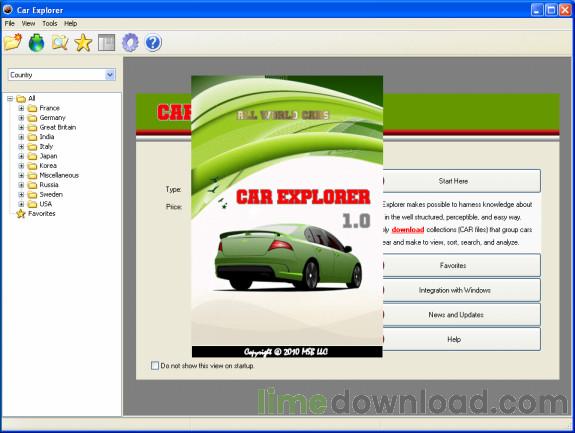Click the Help button on start page
The width and height of the screenshot is (575, 433).
pos(461,339)
